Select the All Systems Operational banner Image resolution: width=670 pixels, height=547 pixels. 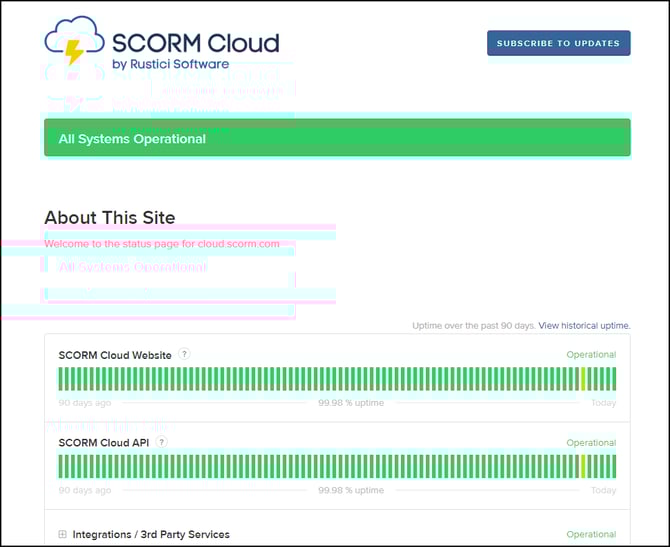tap(337, 138)
